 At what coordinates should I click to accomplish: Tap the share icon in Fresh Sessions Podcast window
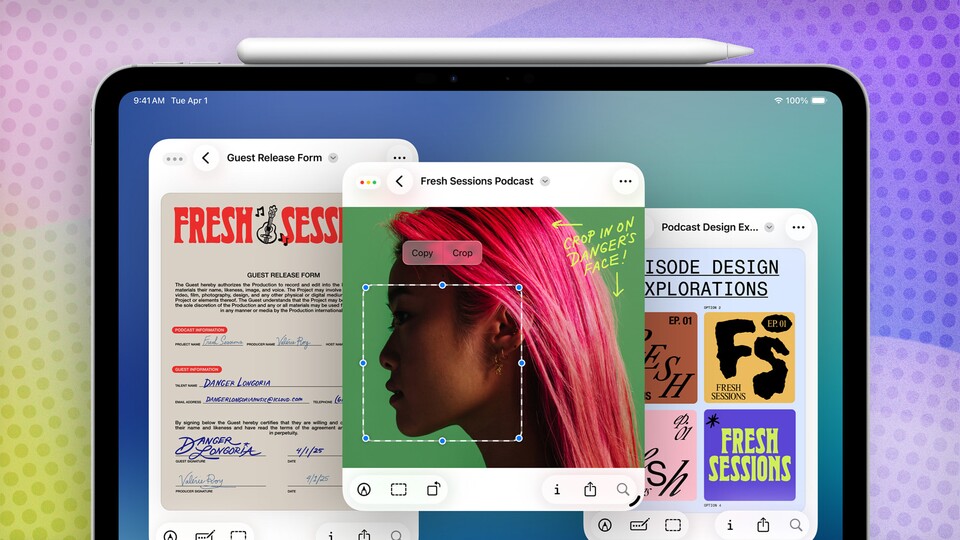(590, 490)
